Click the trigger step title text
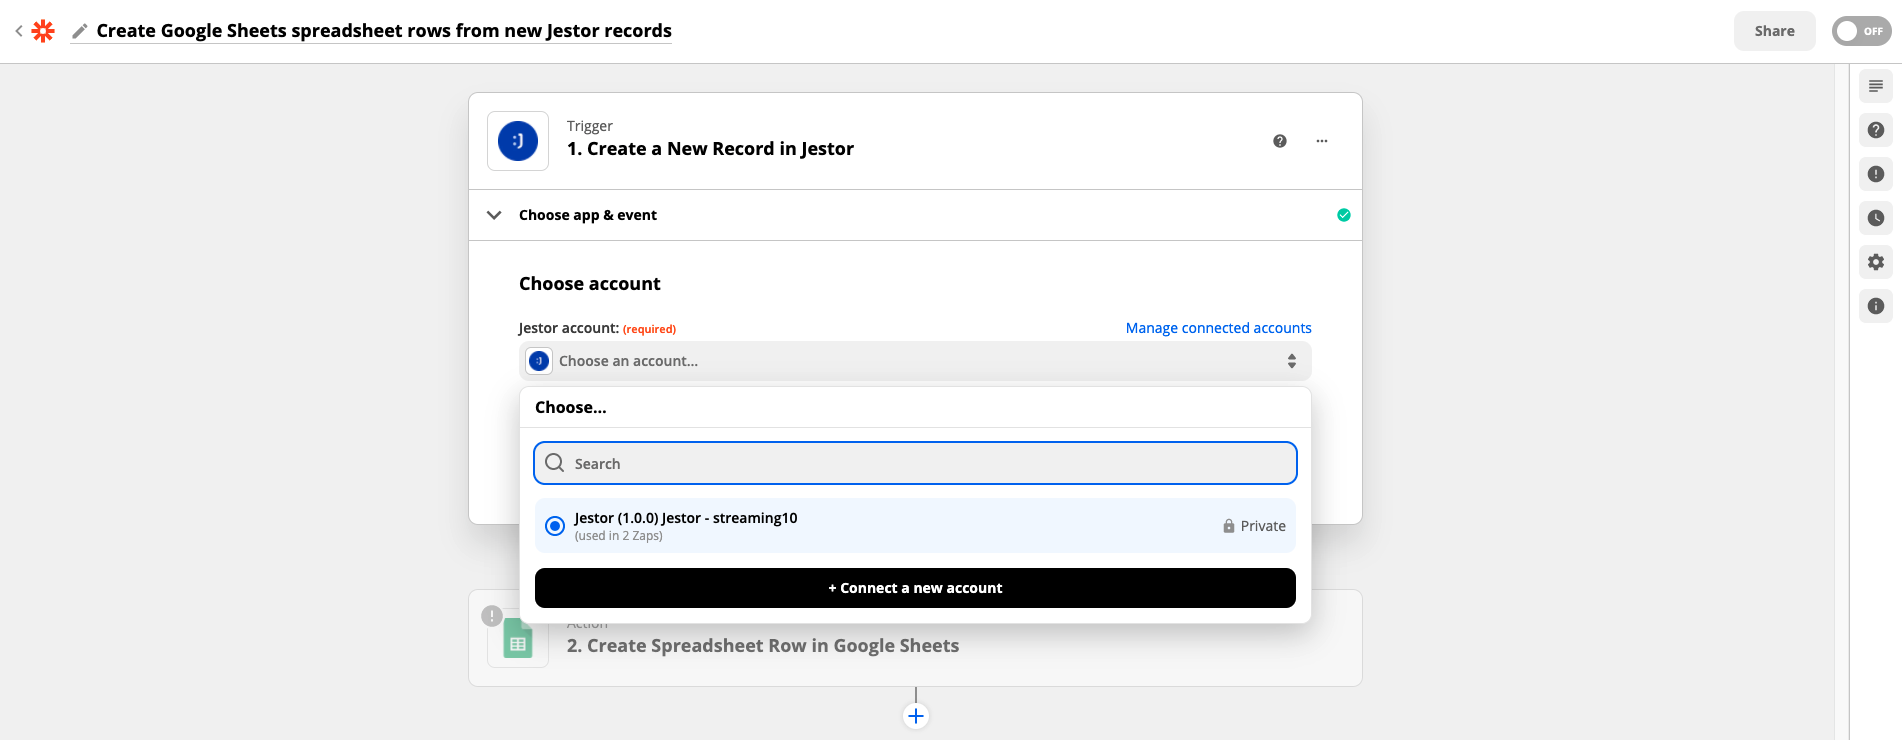This screenshot has height=740, width=1902. pyautogui.click(x=710, y=149)
